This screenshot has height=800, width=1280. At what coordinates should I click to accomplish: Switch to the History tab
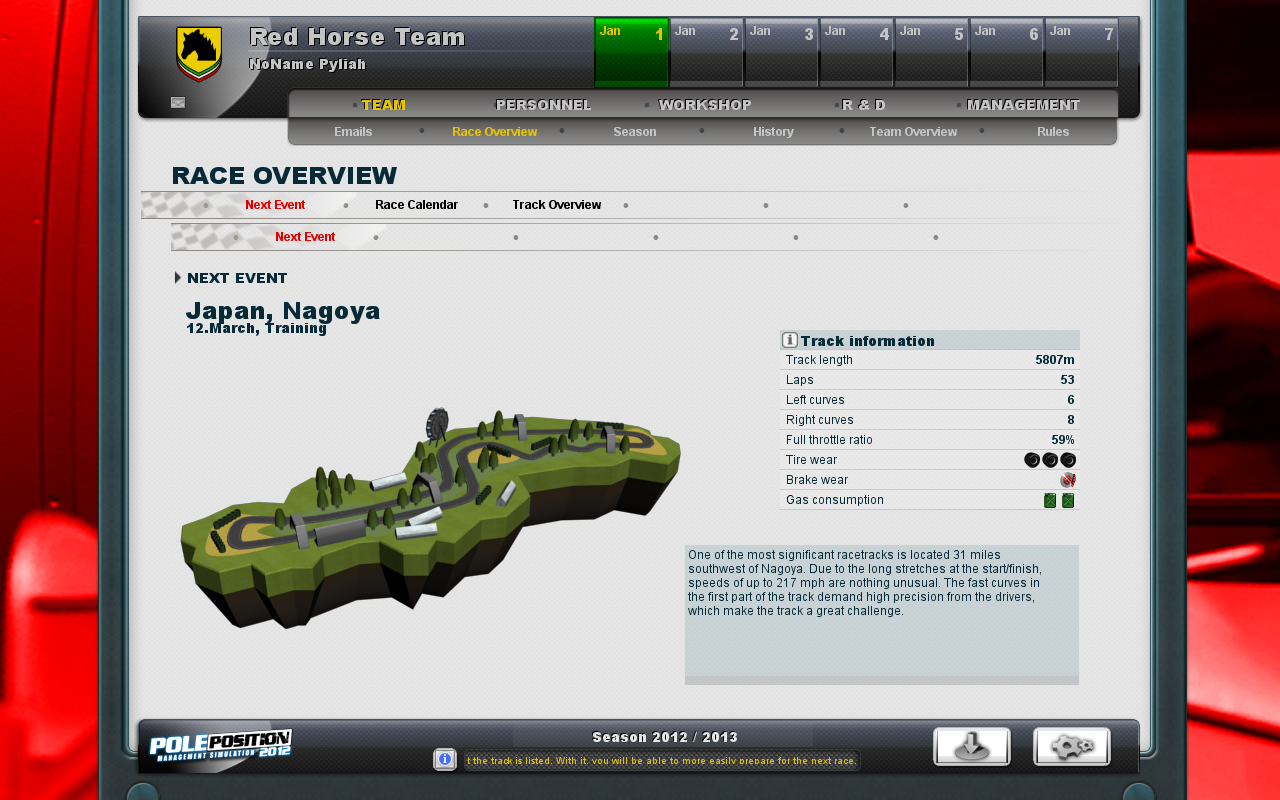[x=773, y=132]
